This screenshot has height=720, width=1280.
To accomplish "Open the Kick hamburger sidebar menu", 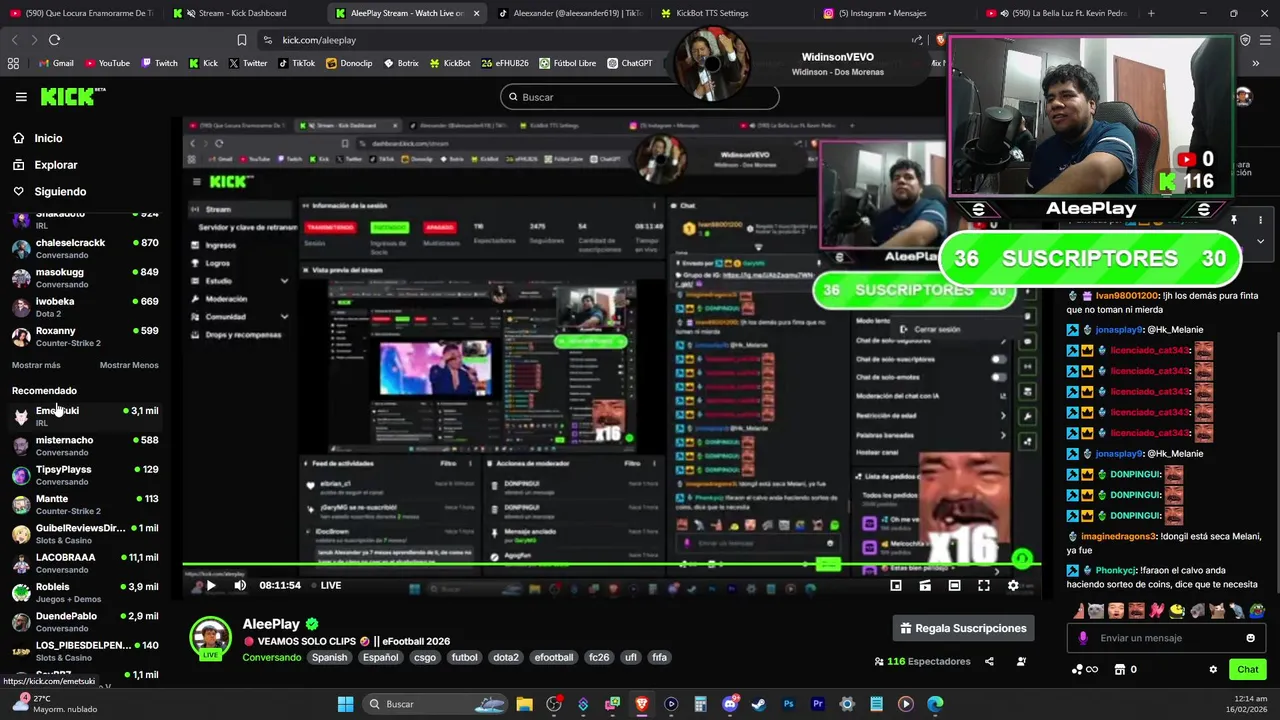I will [21, 97].
